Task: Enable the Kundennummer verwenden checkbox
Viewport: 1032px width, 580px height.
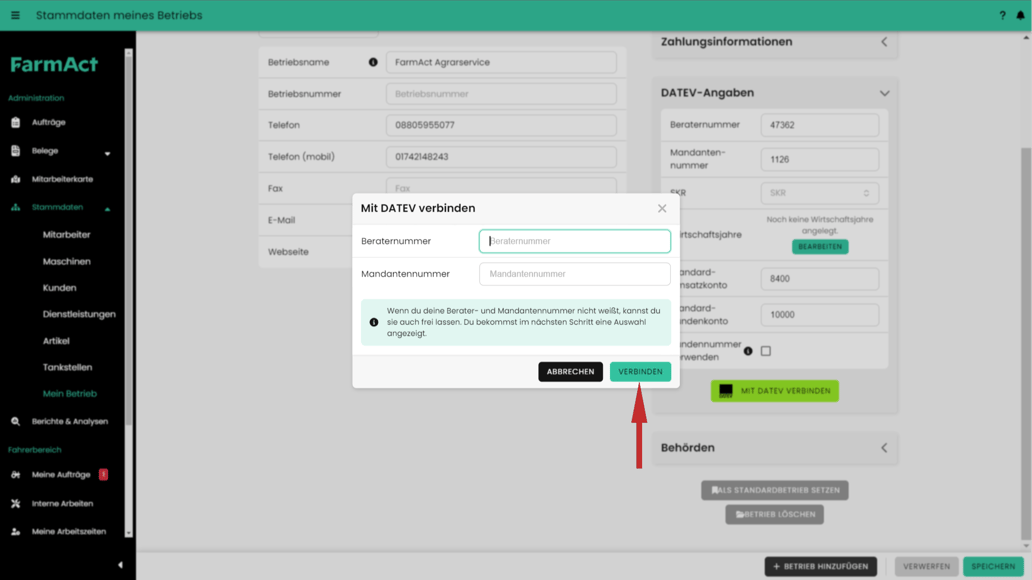Action: pyautogui.click(x=768, y=351)
